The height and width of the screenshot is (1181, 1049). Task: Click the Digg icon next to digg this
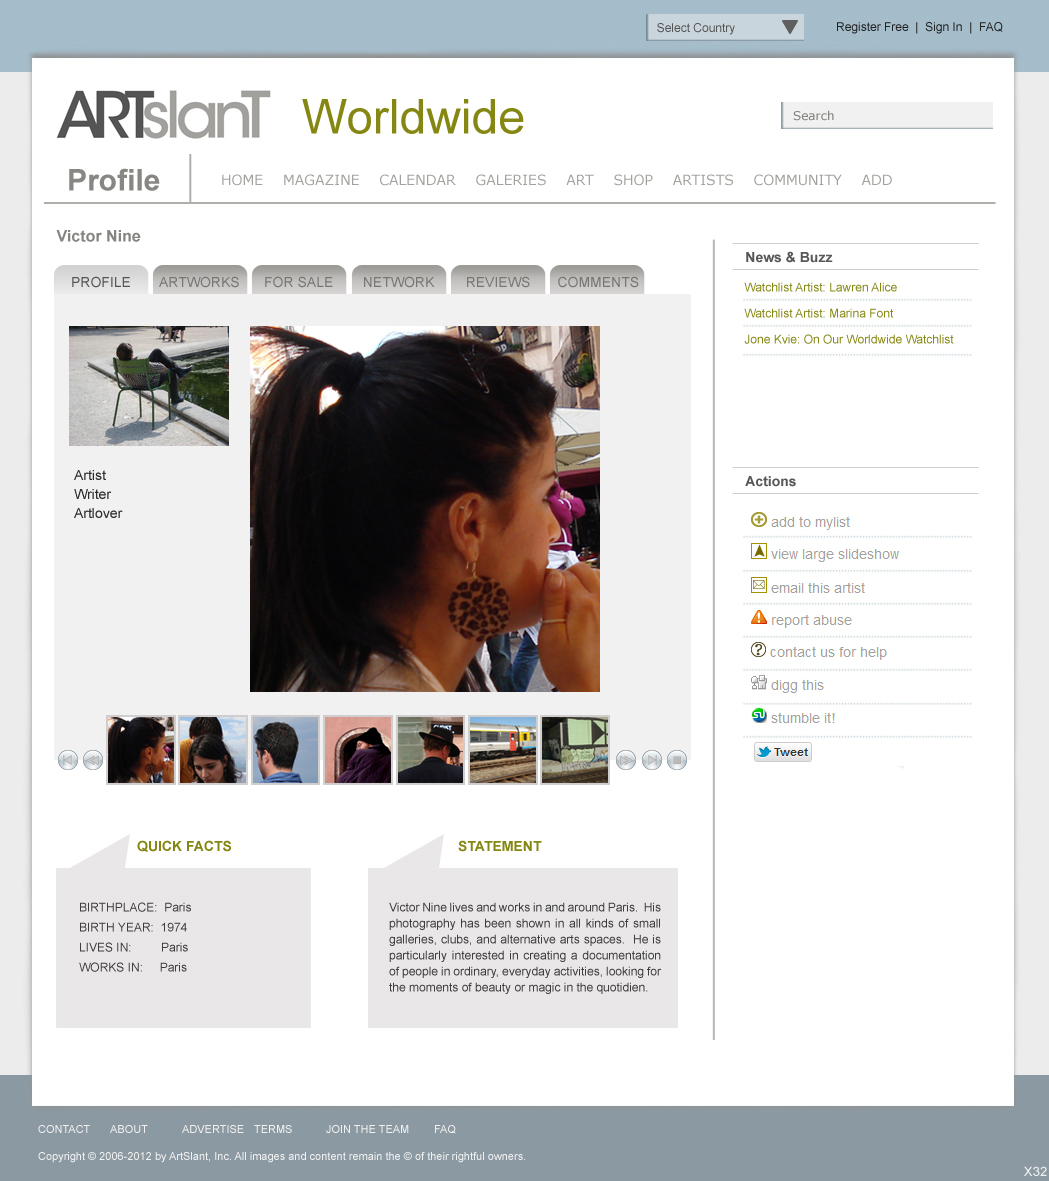[x=759, y=682]
